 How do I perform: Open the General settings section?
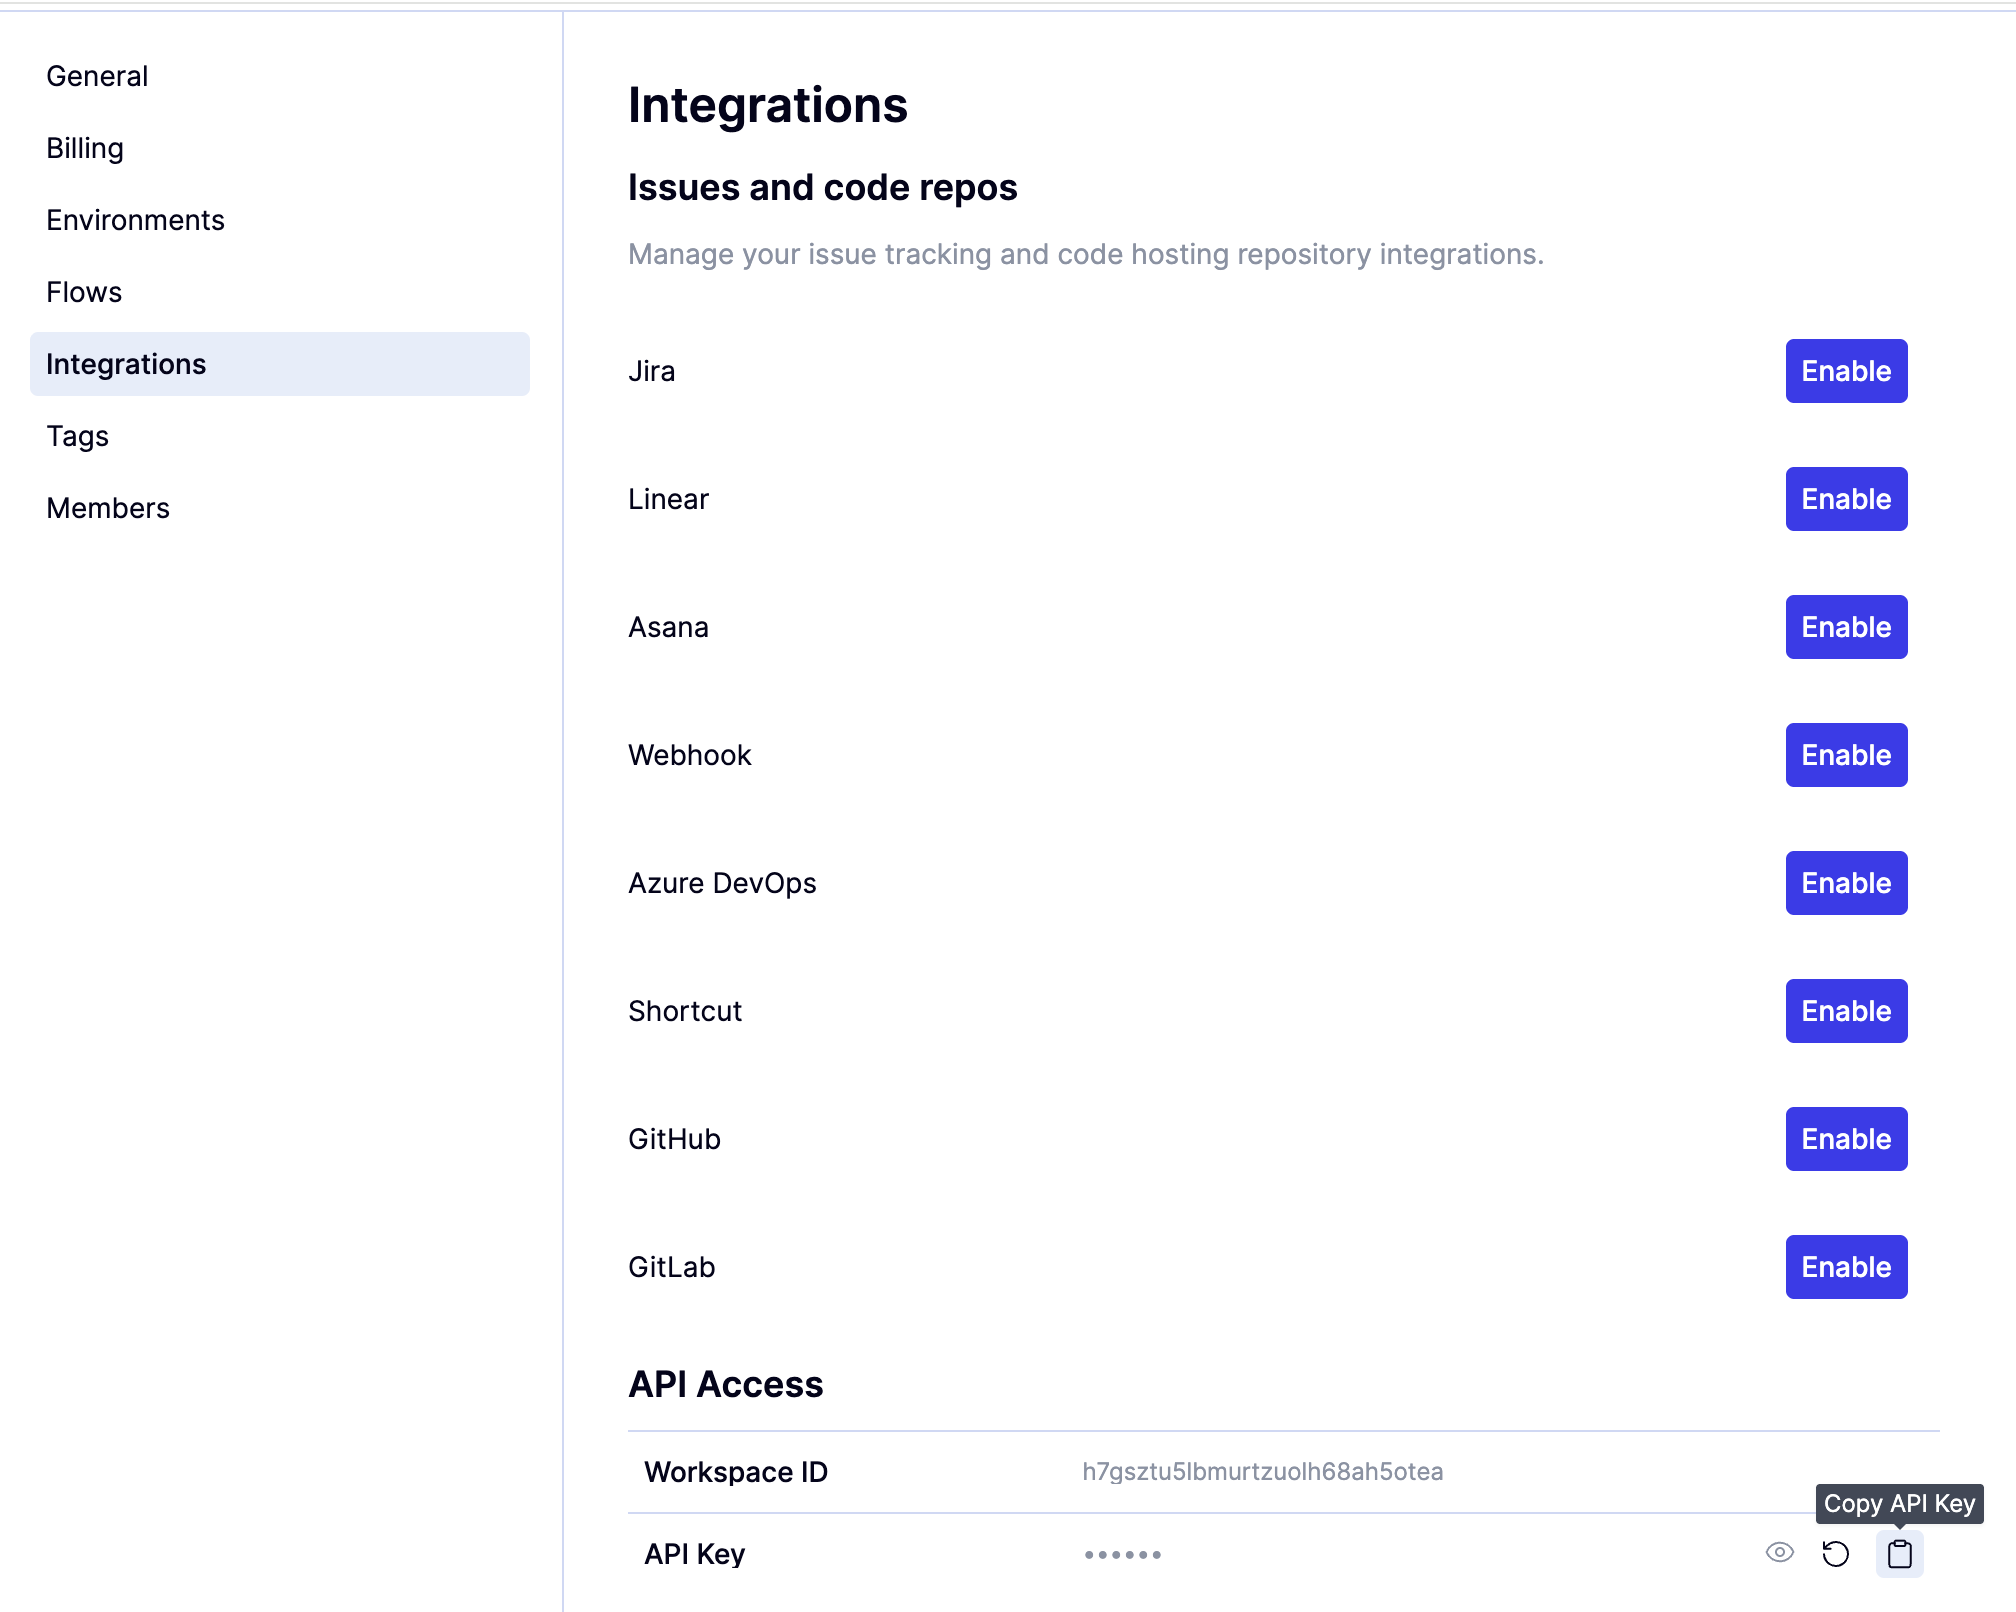(97, 76)
